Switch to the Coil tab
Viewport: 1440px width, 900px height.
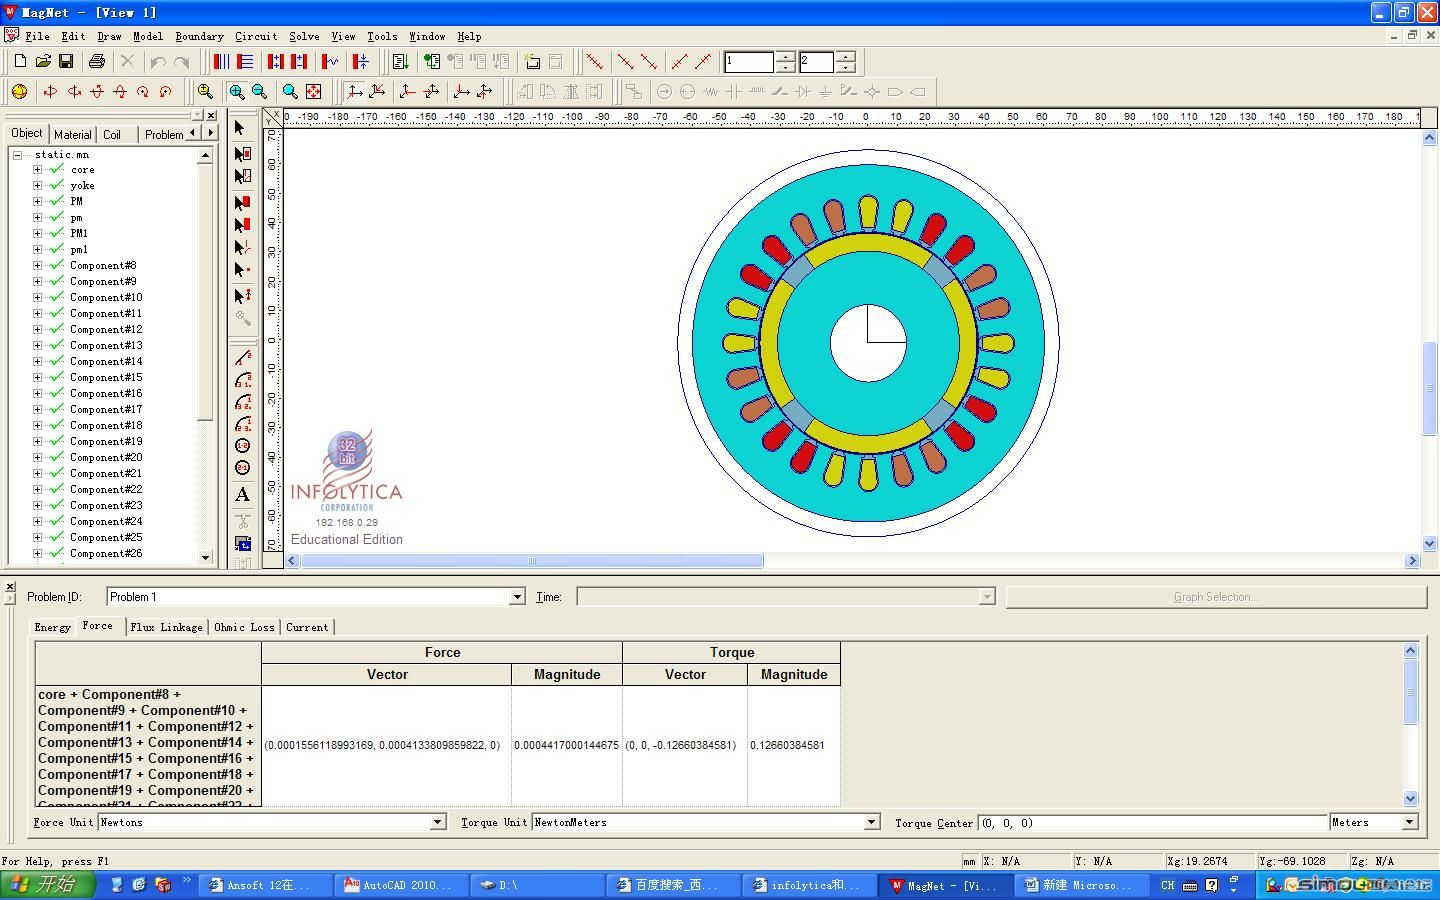(x=112, y=134)
